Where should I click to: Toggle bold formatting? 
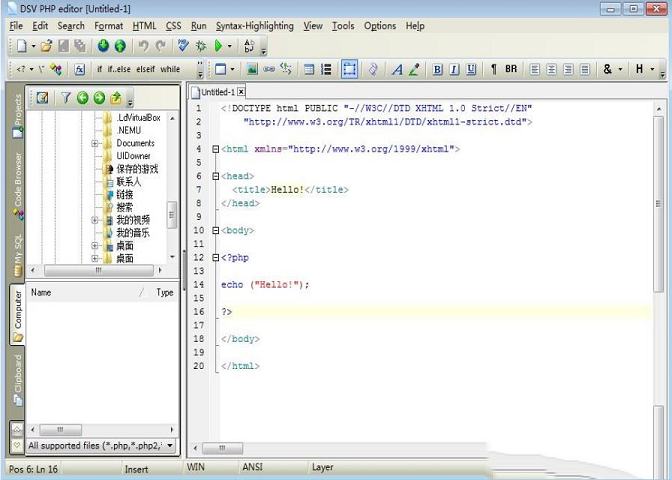point(437,69)
